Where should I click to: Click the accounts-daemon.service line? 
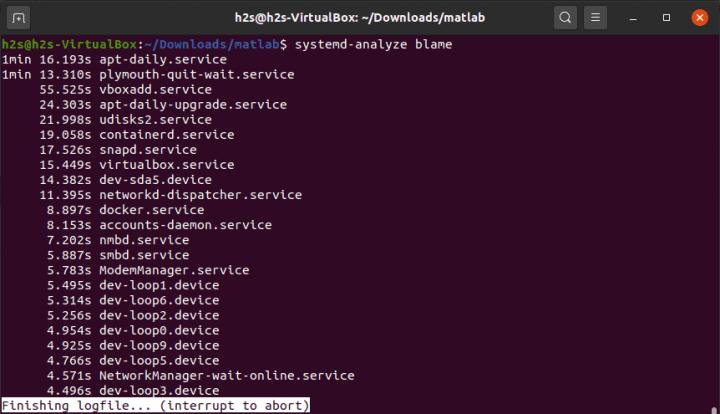(185, 225)
